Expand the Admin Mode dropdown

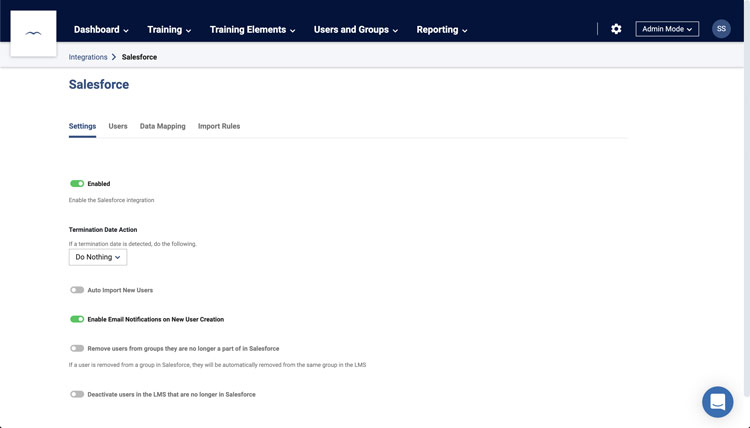point(667,29)
